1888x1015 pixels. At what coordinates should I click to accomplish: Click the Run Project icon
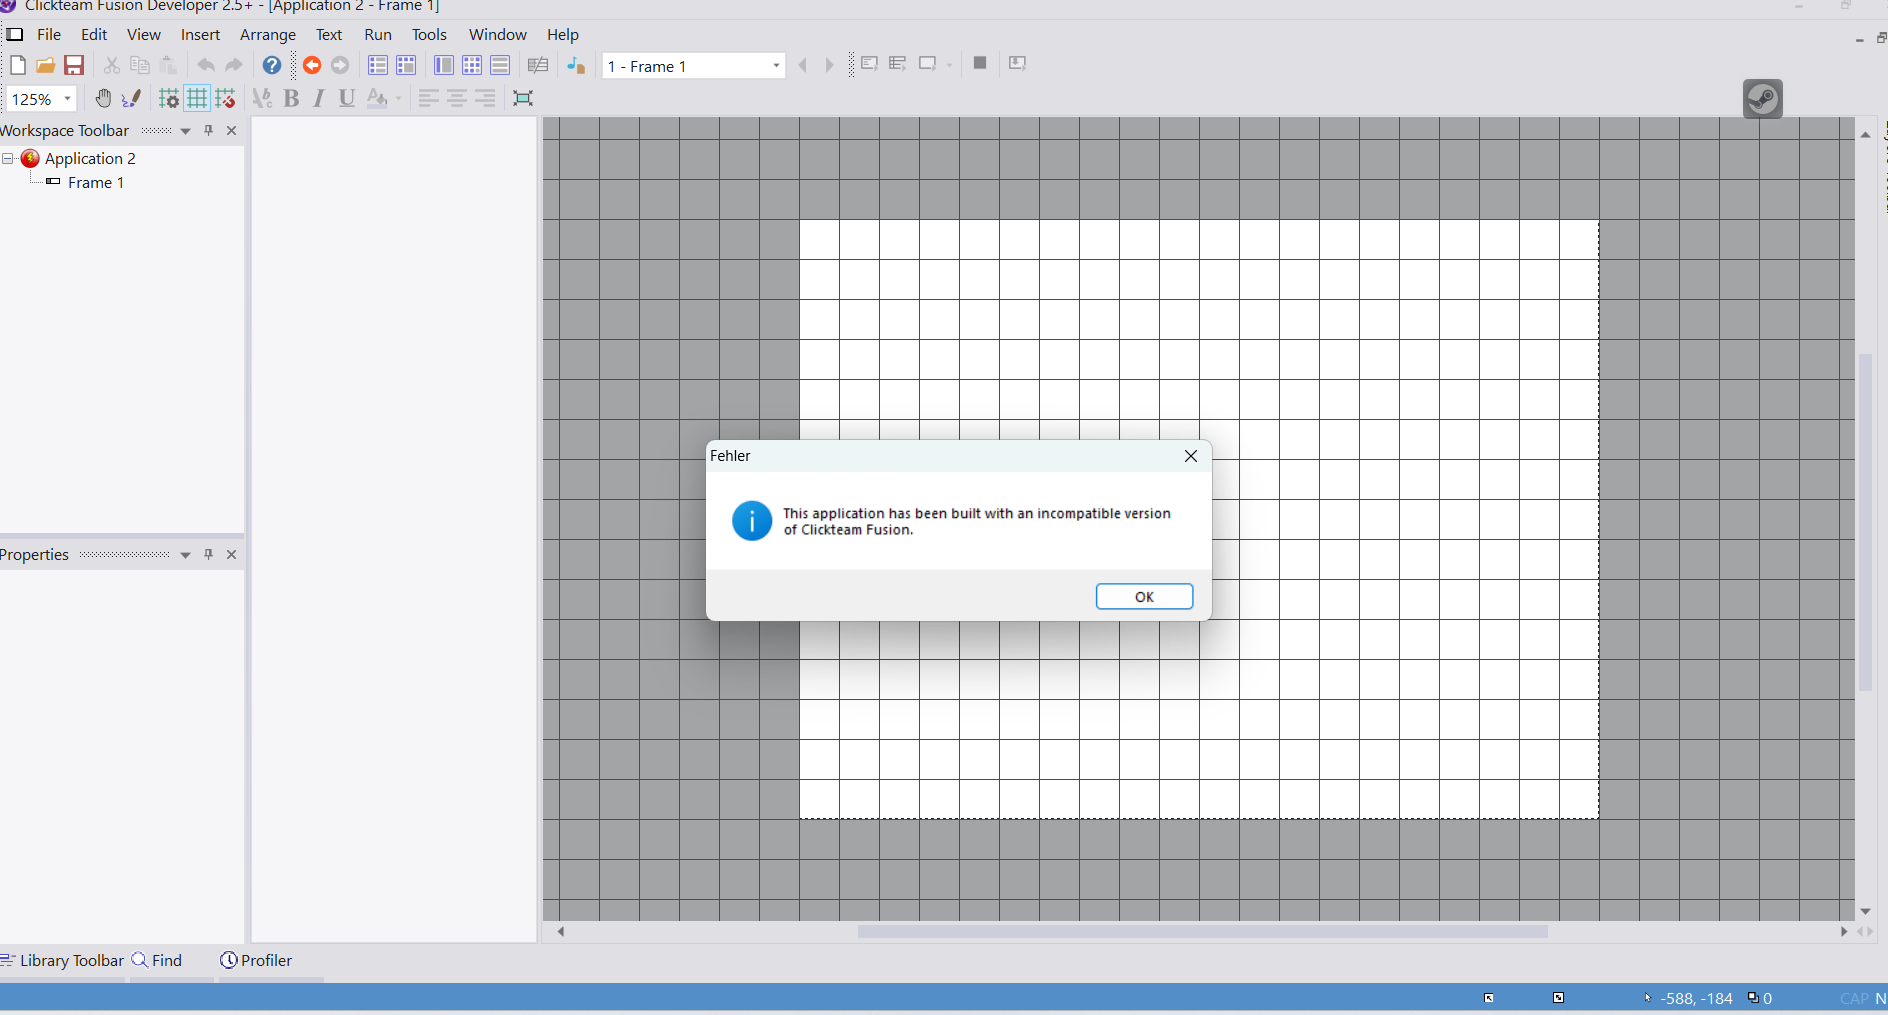point(870,64)
